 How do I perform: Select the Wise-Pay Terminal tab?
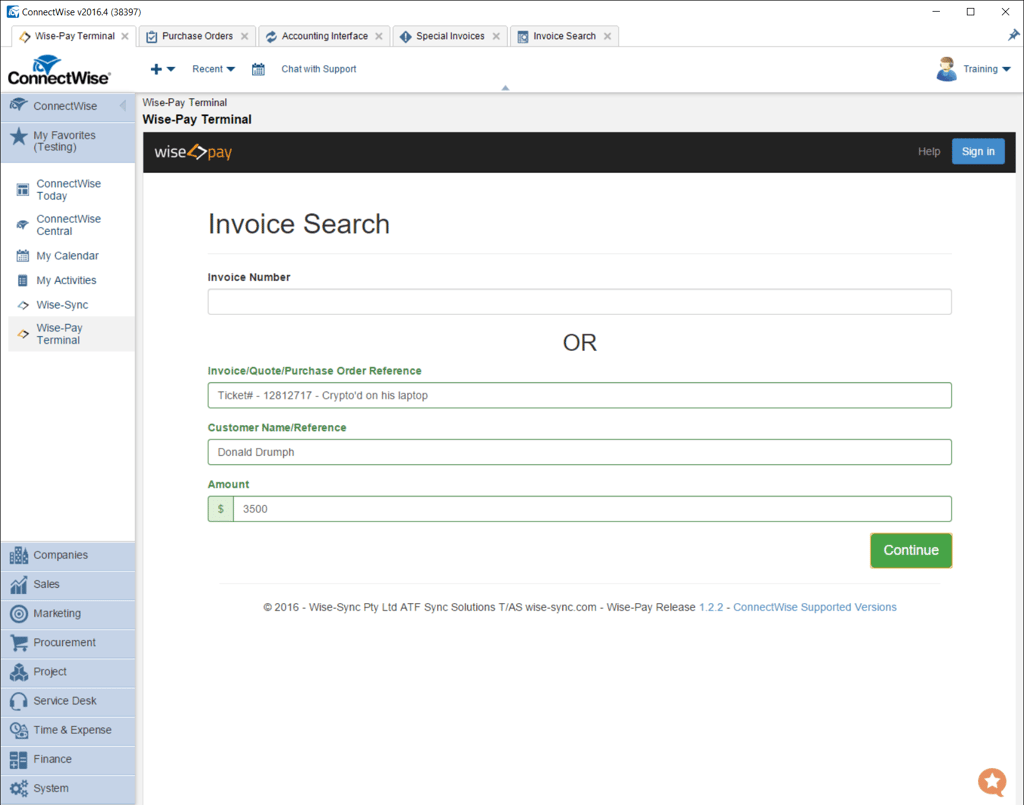point(74,36)
